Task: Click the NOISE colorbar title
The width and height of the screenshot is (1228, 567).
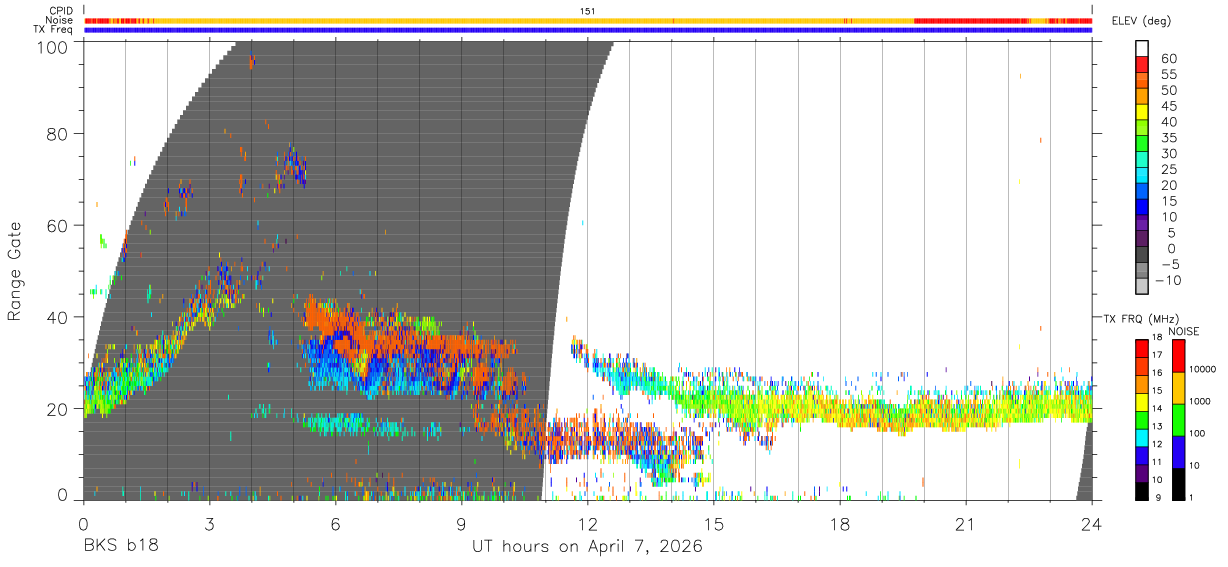Action: pos(1183,331)
